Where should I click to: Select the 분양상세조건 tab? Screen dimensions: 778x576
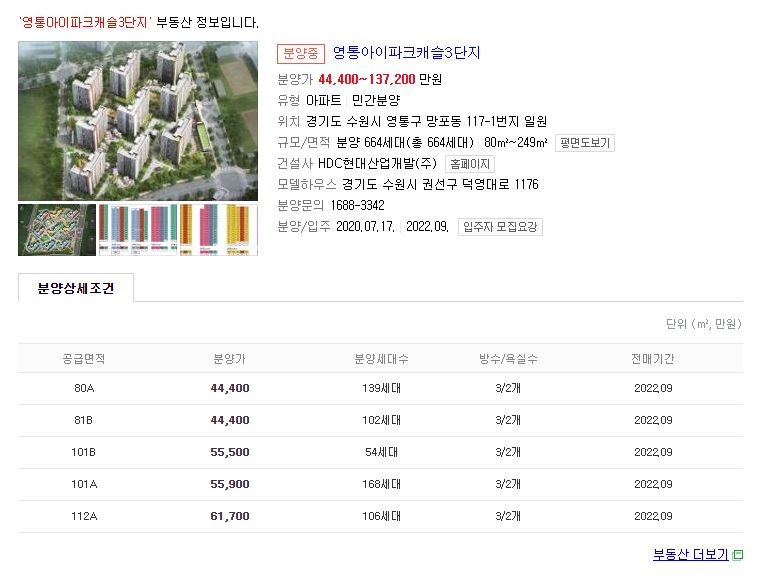(x=76, y=288)
